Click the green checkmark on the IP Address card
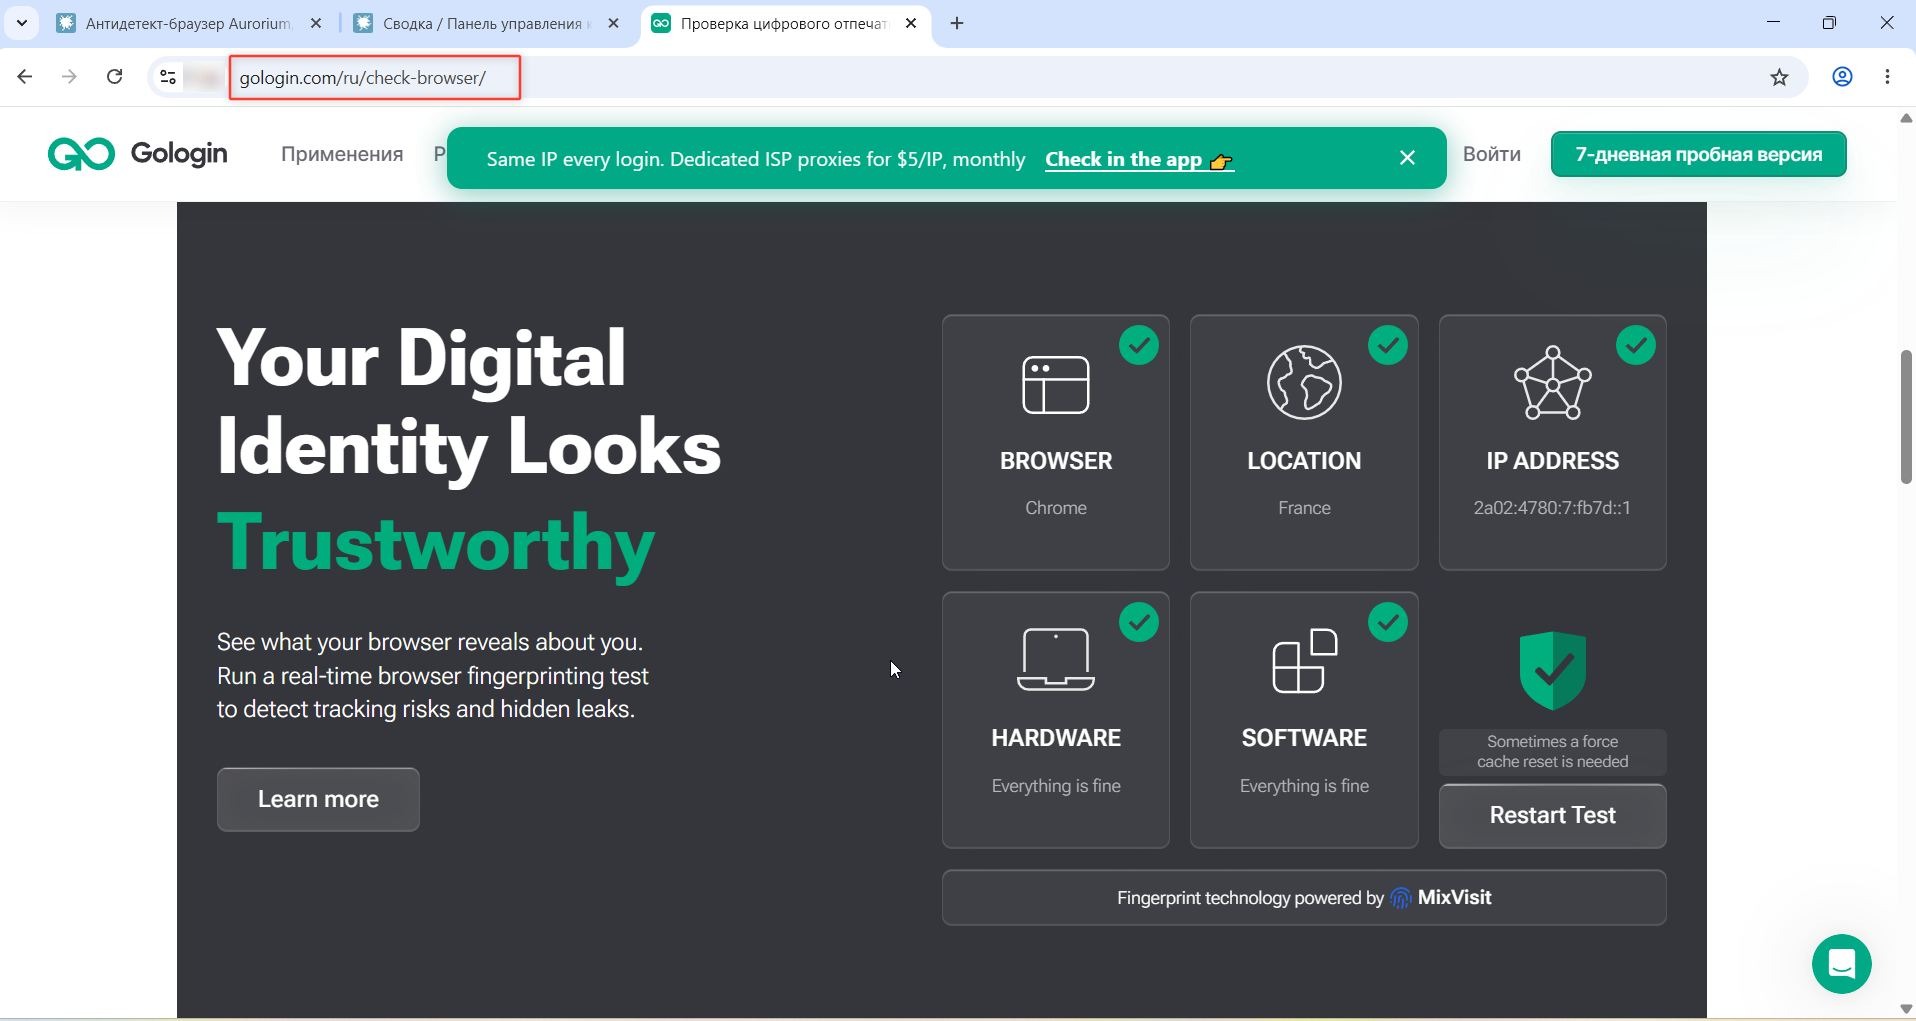 1635,346
